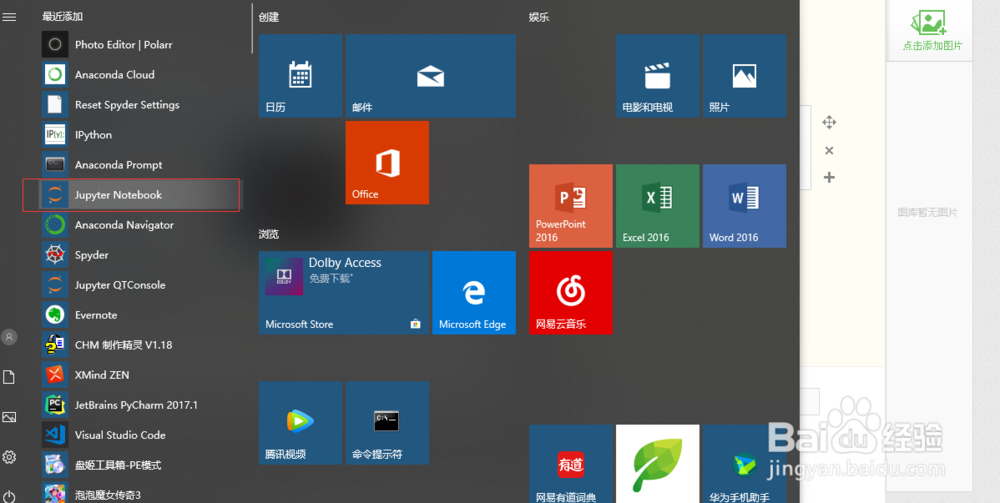Image resolution: width=1000 pixels, height=503 pixels.
Task: Click the user account icon in sidebar
Action: pos(9,337)
